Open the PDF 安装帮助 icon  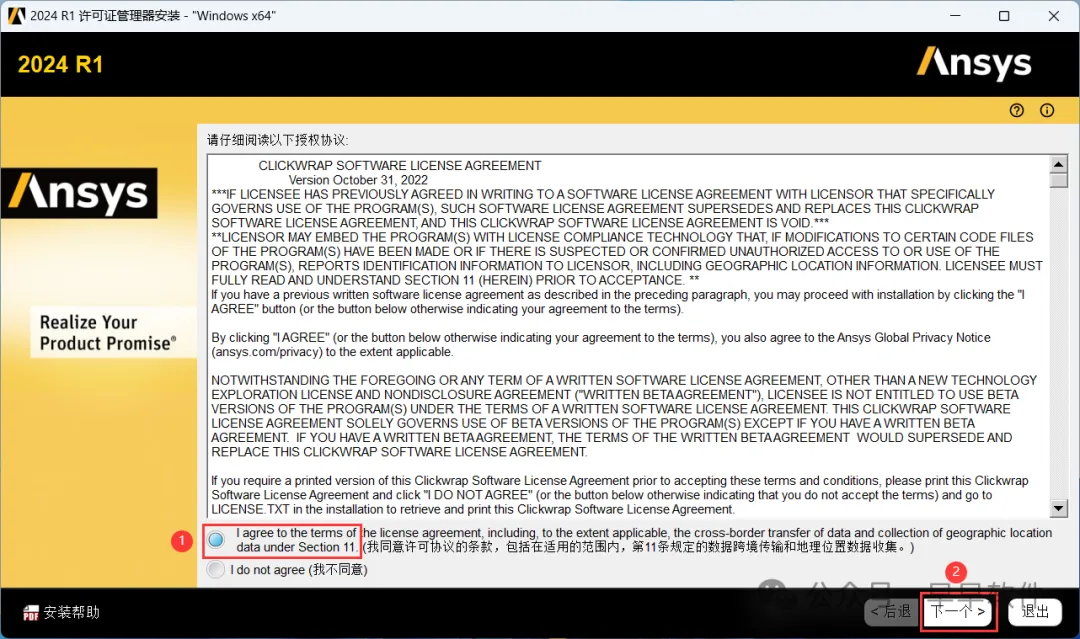pos(31,613)
